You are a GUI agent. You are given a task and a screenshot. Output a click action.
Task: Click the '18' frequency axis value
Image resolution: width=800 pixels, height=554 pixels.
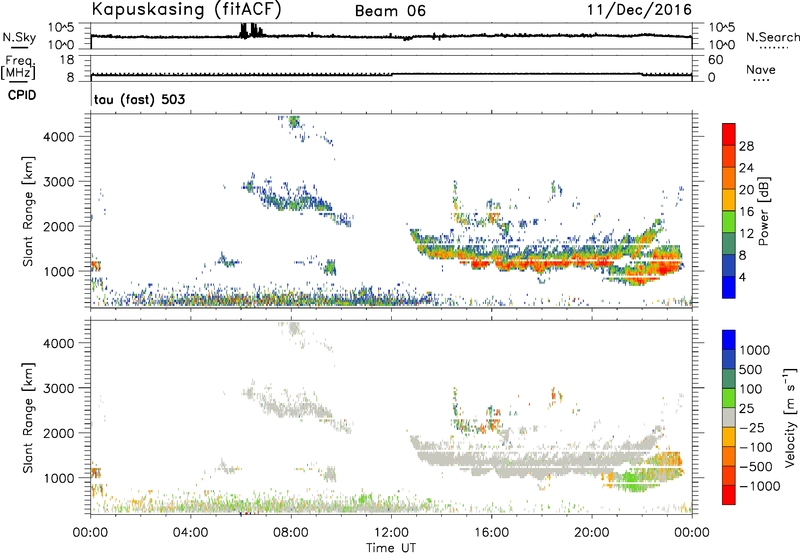(x=67, y=60)
